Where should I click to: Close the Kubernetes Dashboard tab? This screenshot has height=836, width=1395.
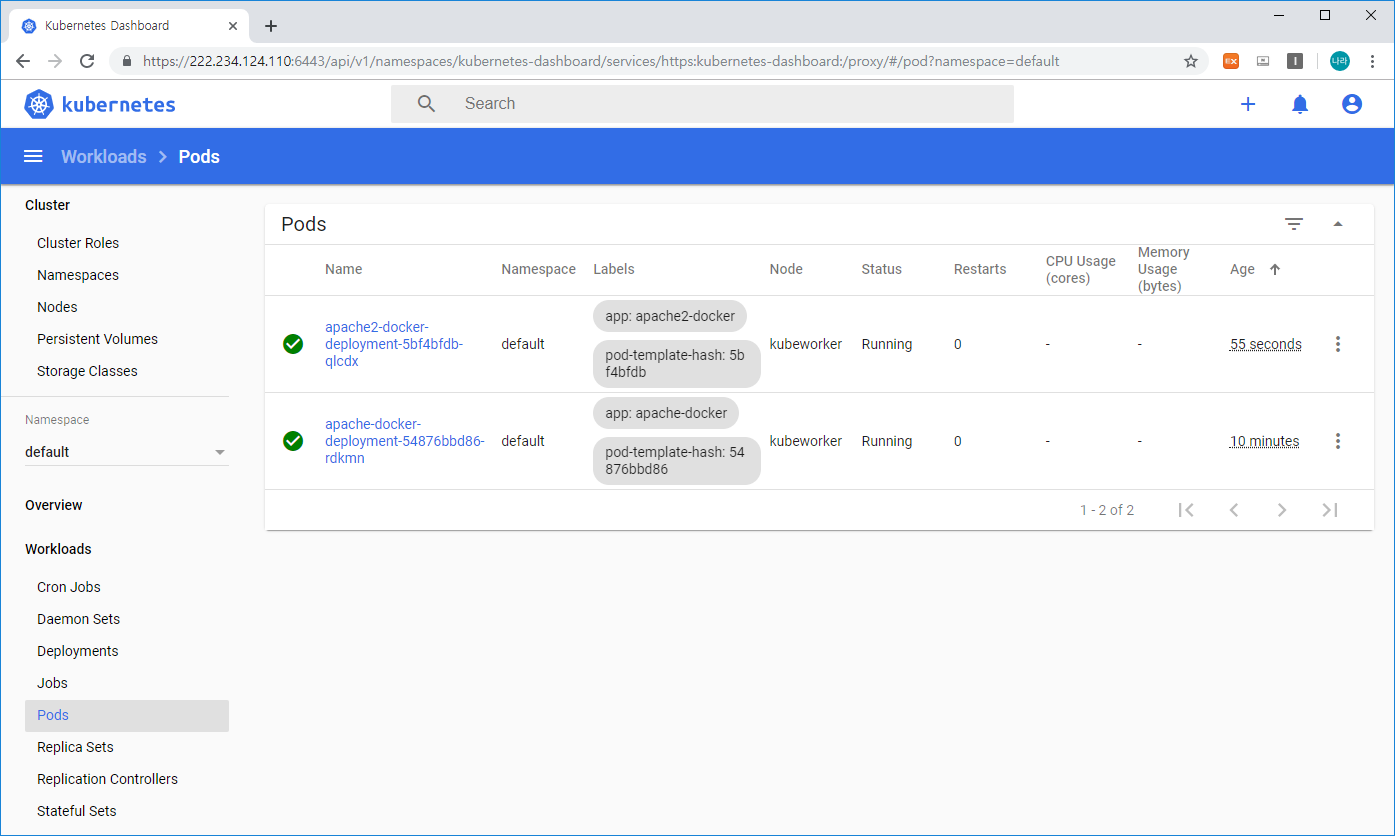(x=231, y=26)
